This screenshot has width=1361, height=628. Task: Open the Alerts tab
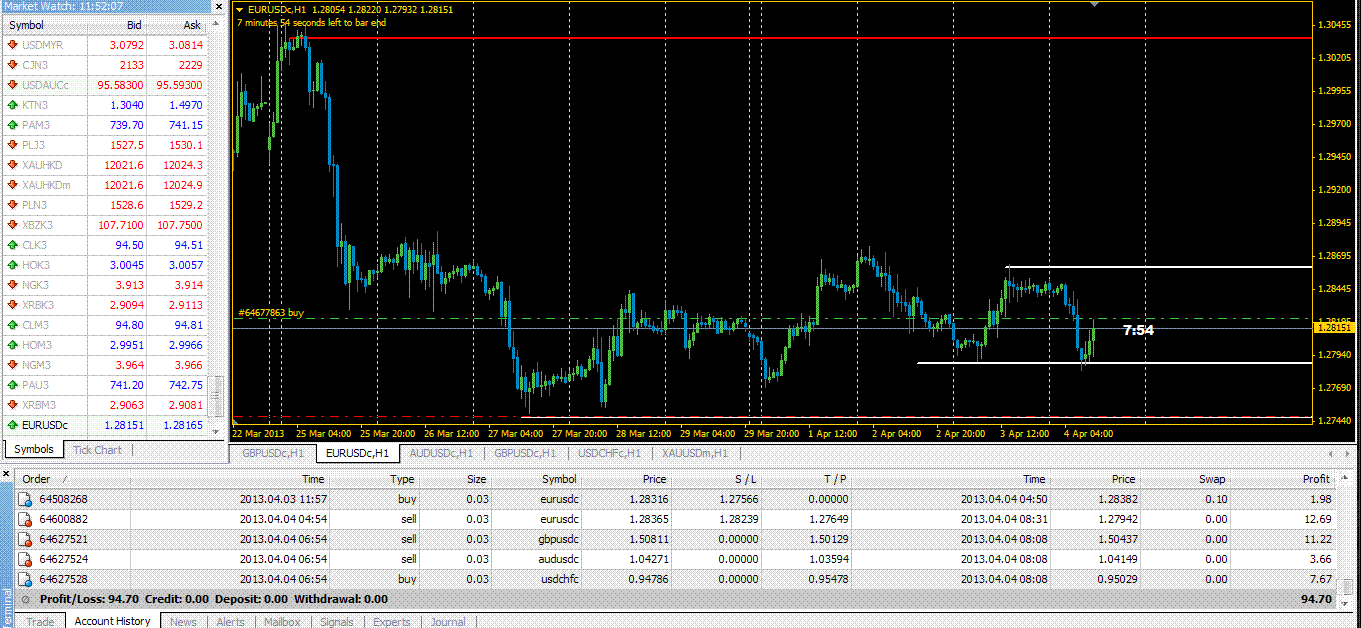(x=231, y=621)
